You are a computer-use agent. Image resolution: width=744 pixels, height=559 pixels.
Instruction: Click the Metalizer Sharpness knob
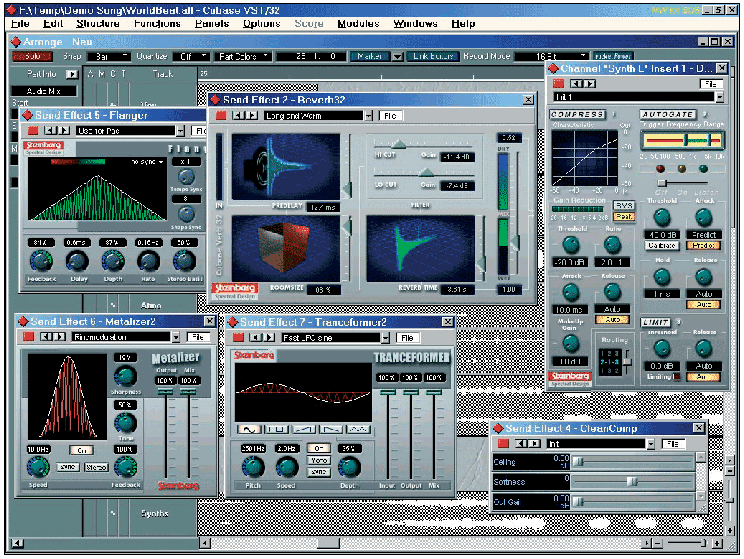tap(125, 376)
